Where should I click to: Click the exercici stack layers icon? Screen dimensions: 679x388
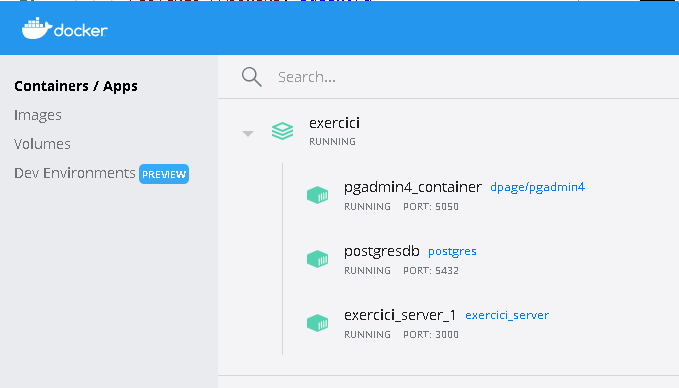282,131
